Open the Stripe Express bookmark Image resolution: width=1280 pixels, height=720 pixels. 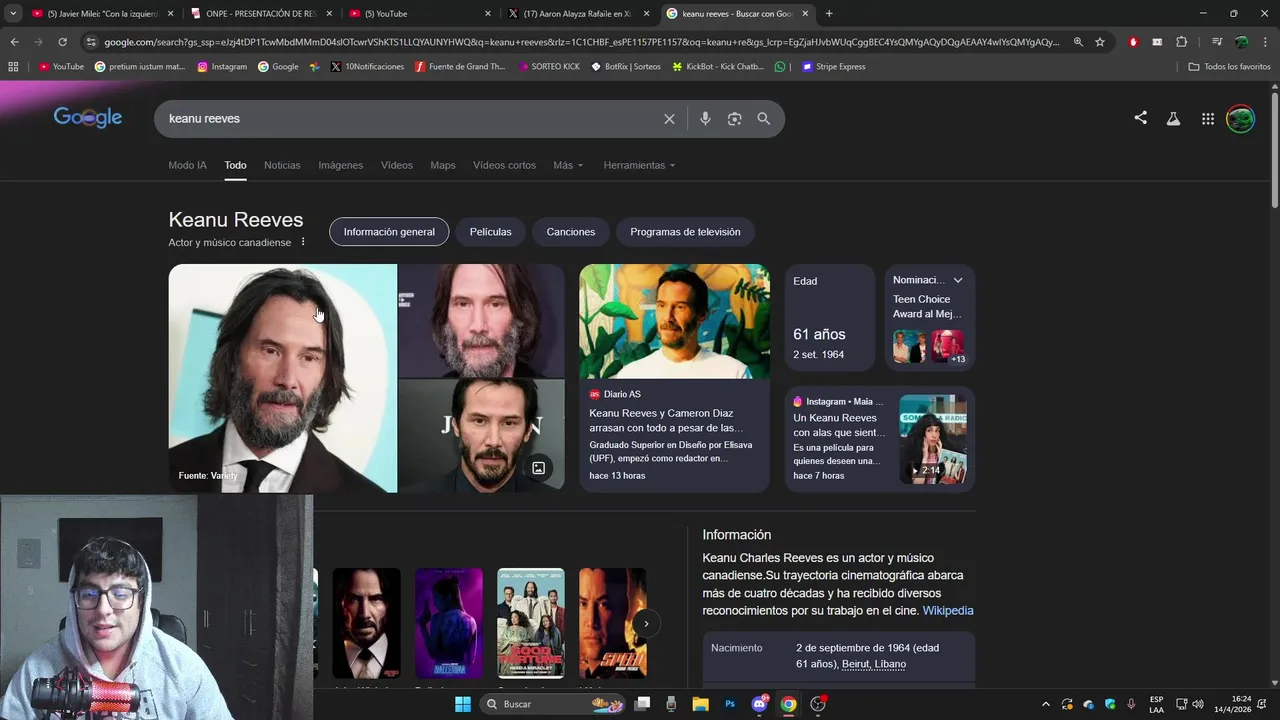click(834, 67)
